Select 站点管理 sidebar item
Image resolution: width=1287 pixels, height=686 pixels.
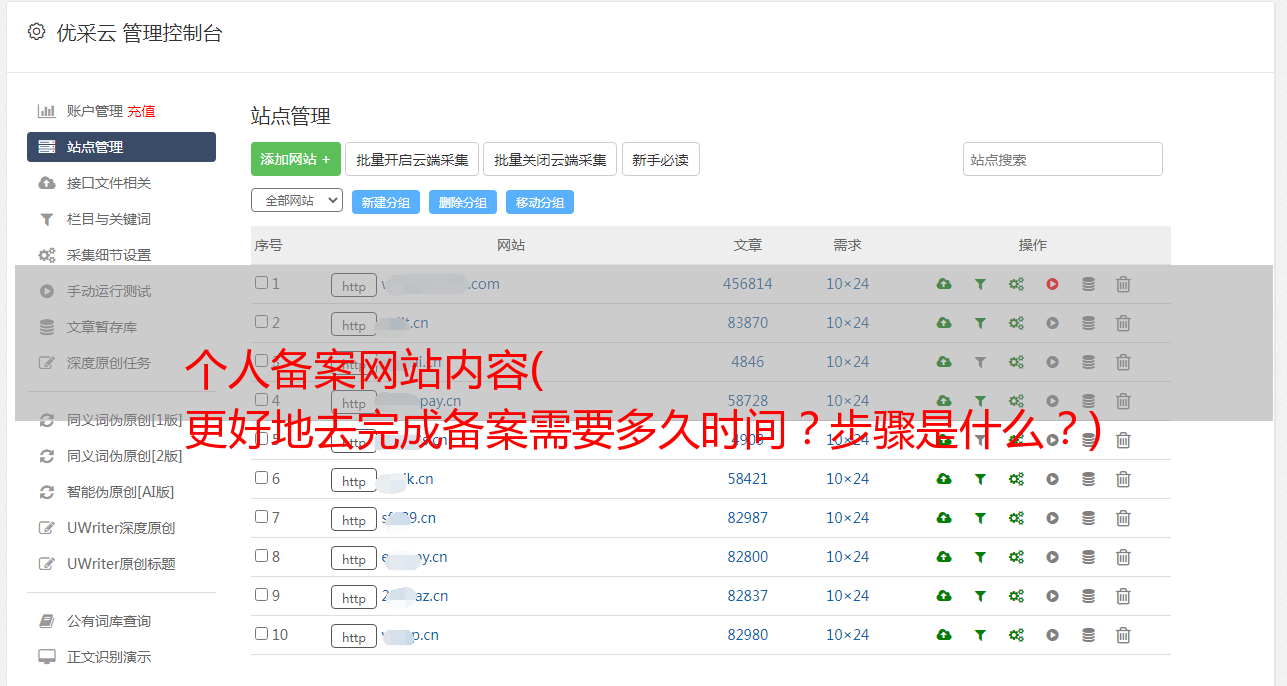click(x=121, y=147)
